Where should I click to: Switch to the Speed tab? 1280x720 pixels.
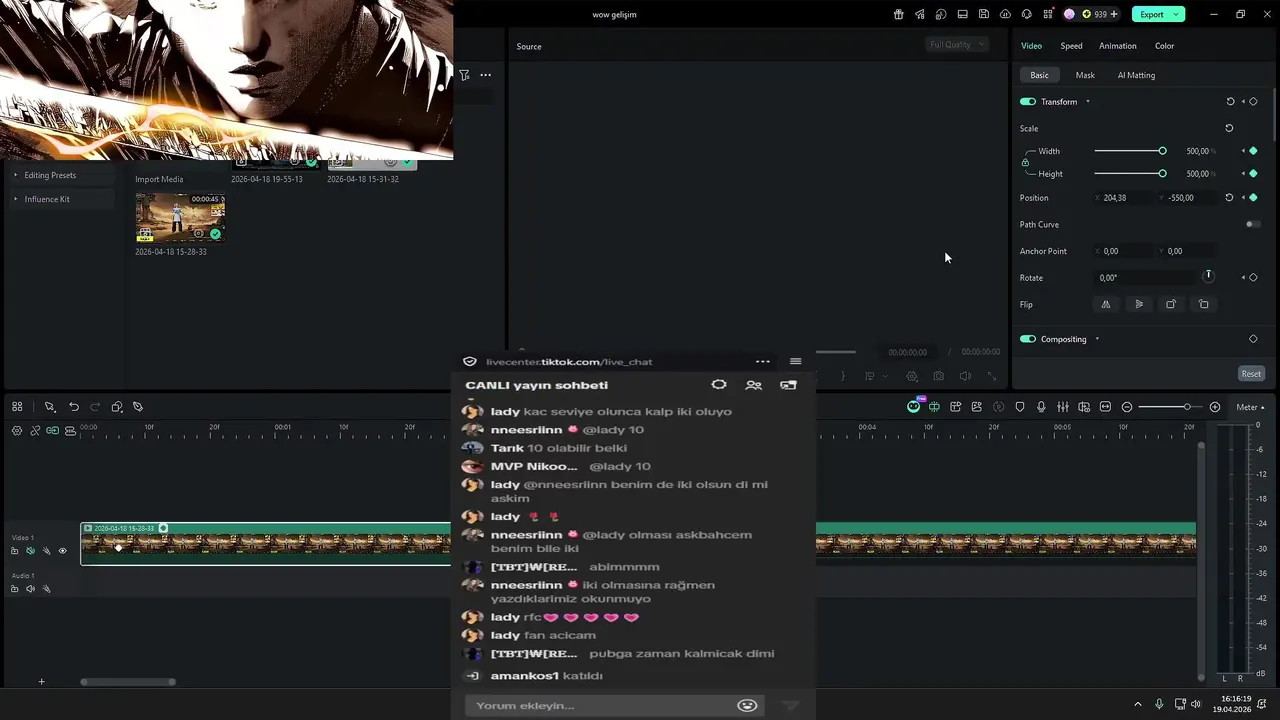tap(1071, 46)
